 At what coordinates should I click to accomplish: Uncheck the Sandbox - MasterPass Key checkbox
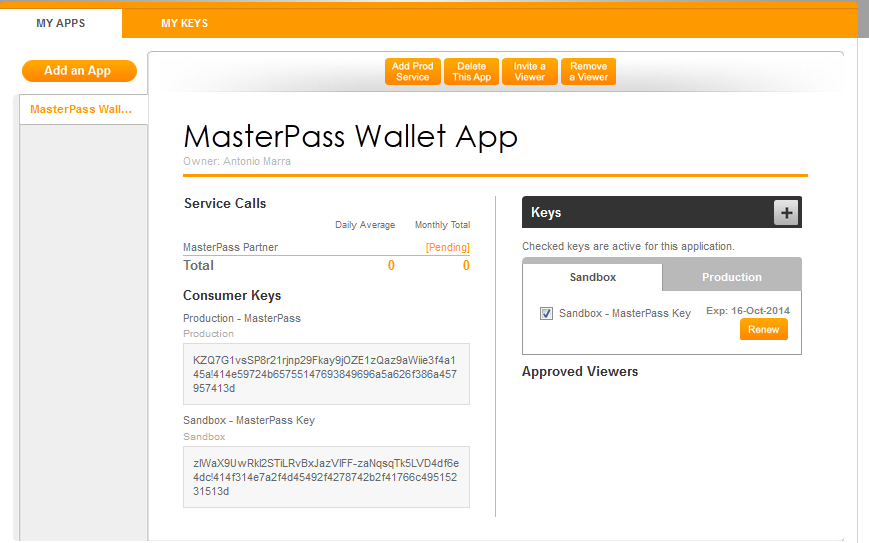click(546, 314)
